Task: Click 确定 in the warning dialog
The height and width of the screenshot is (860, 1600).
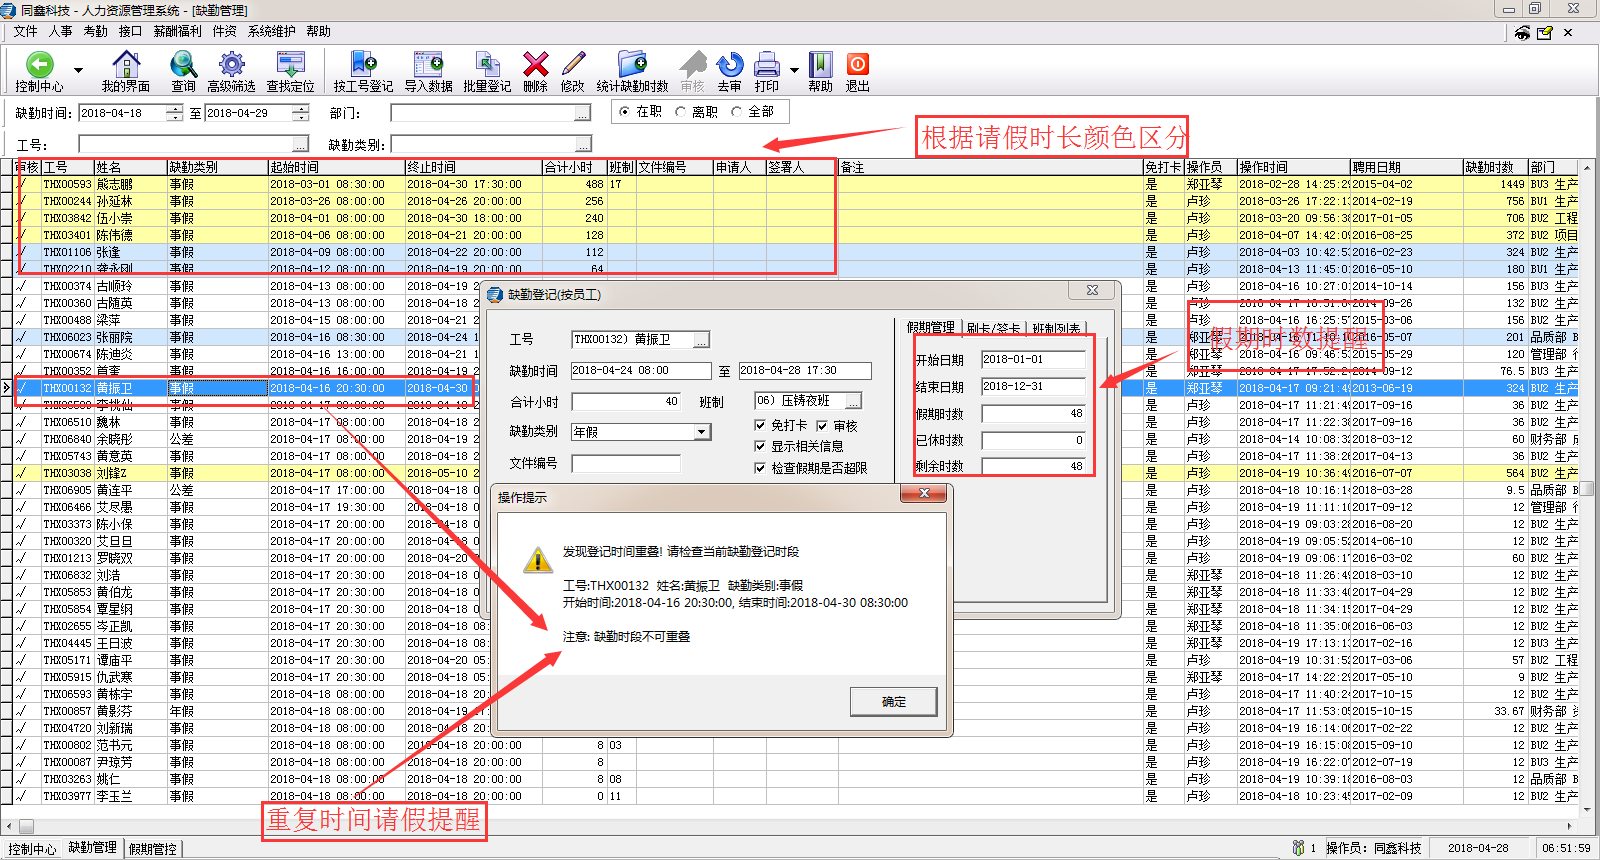Action: [893, 702]
